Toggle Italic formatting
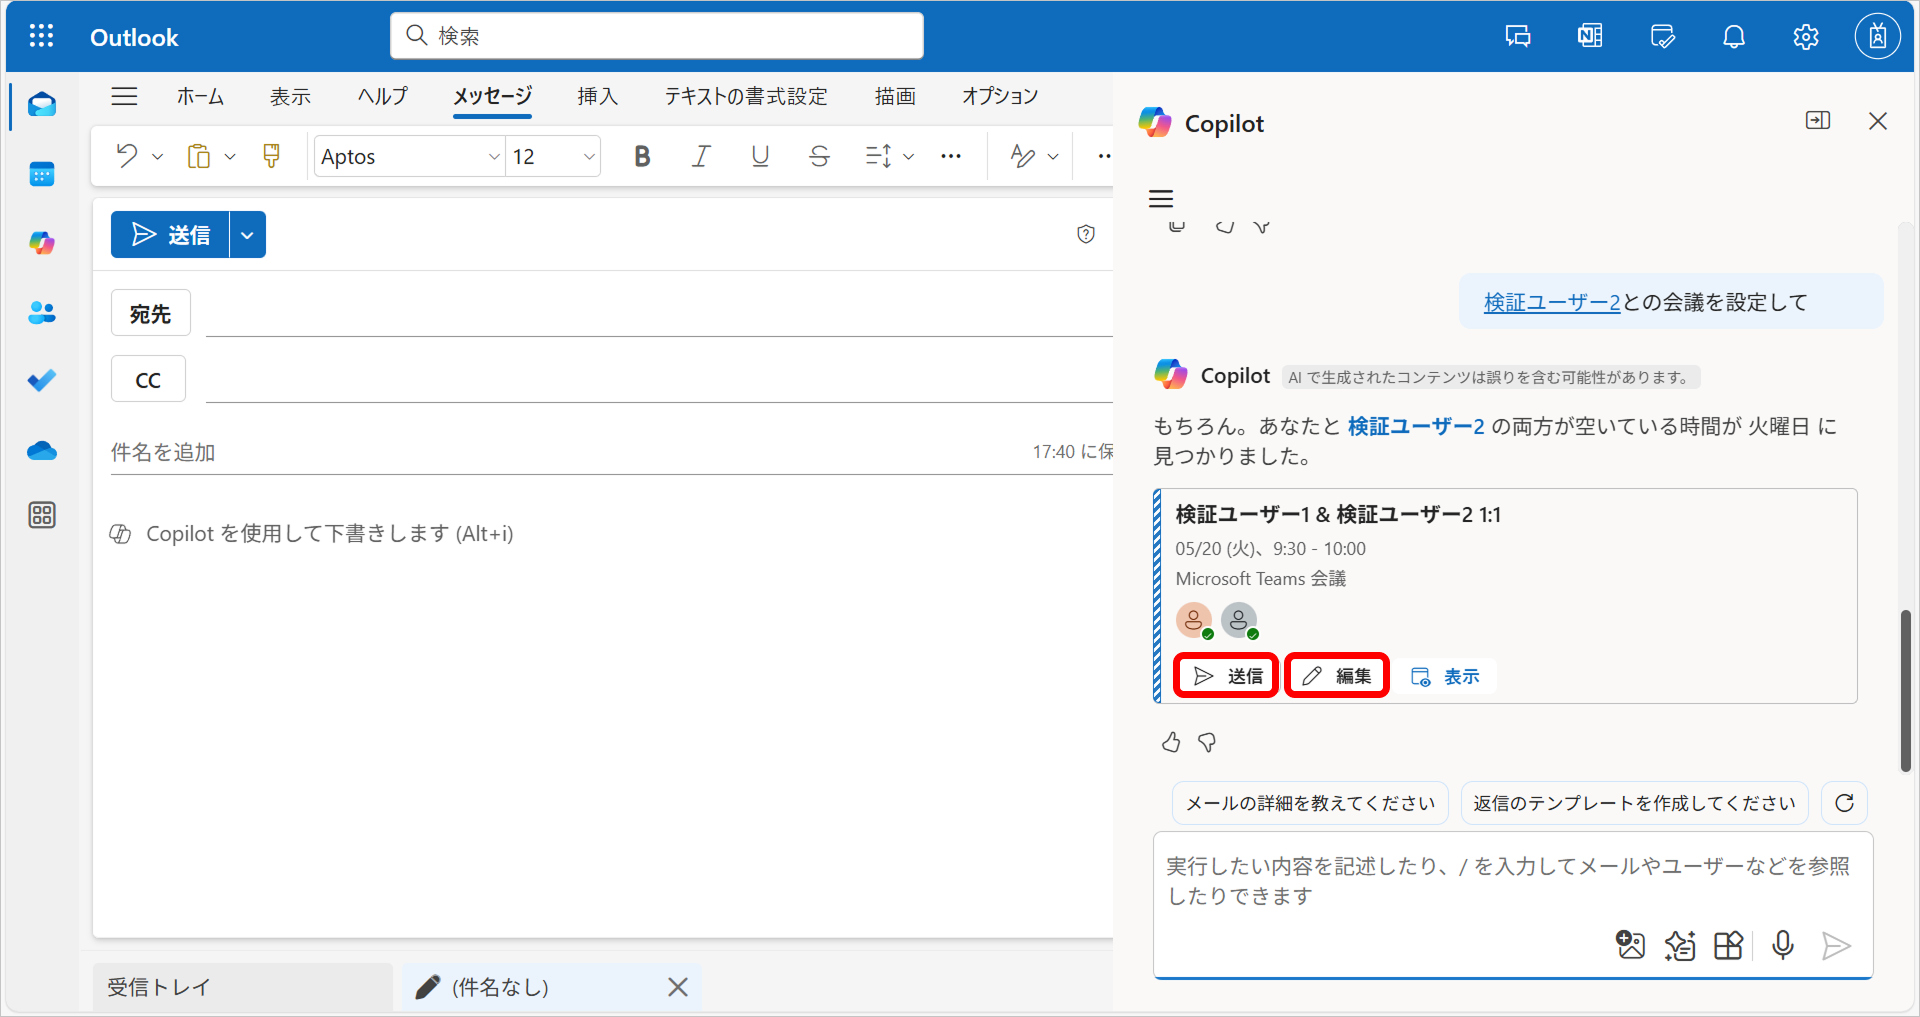The height and width of the screenshot is (1017, 1920). tap(701, 156)
